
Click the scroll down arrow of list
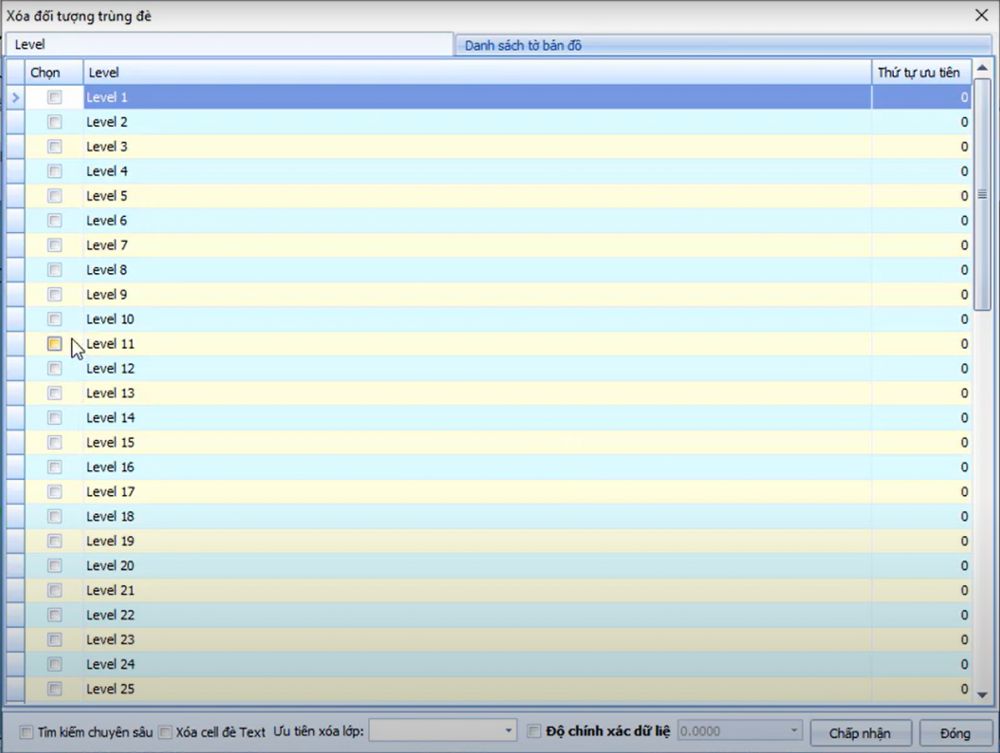pos(982,694)
